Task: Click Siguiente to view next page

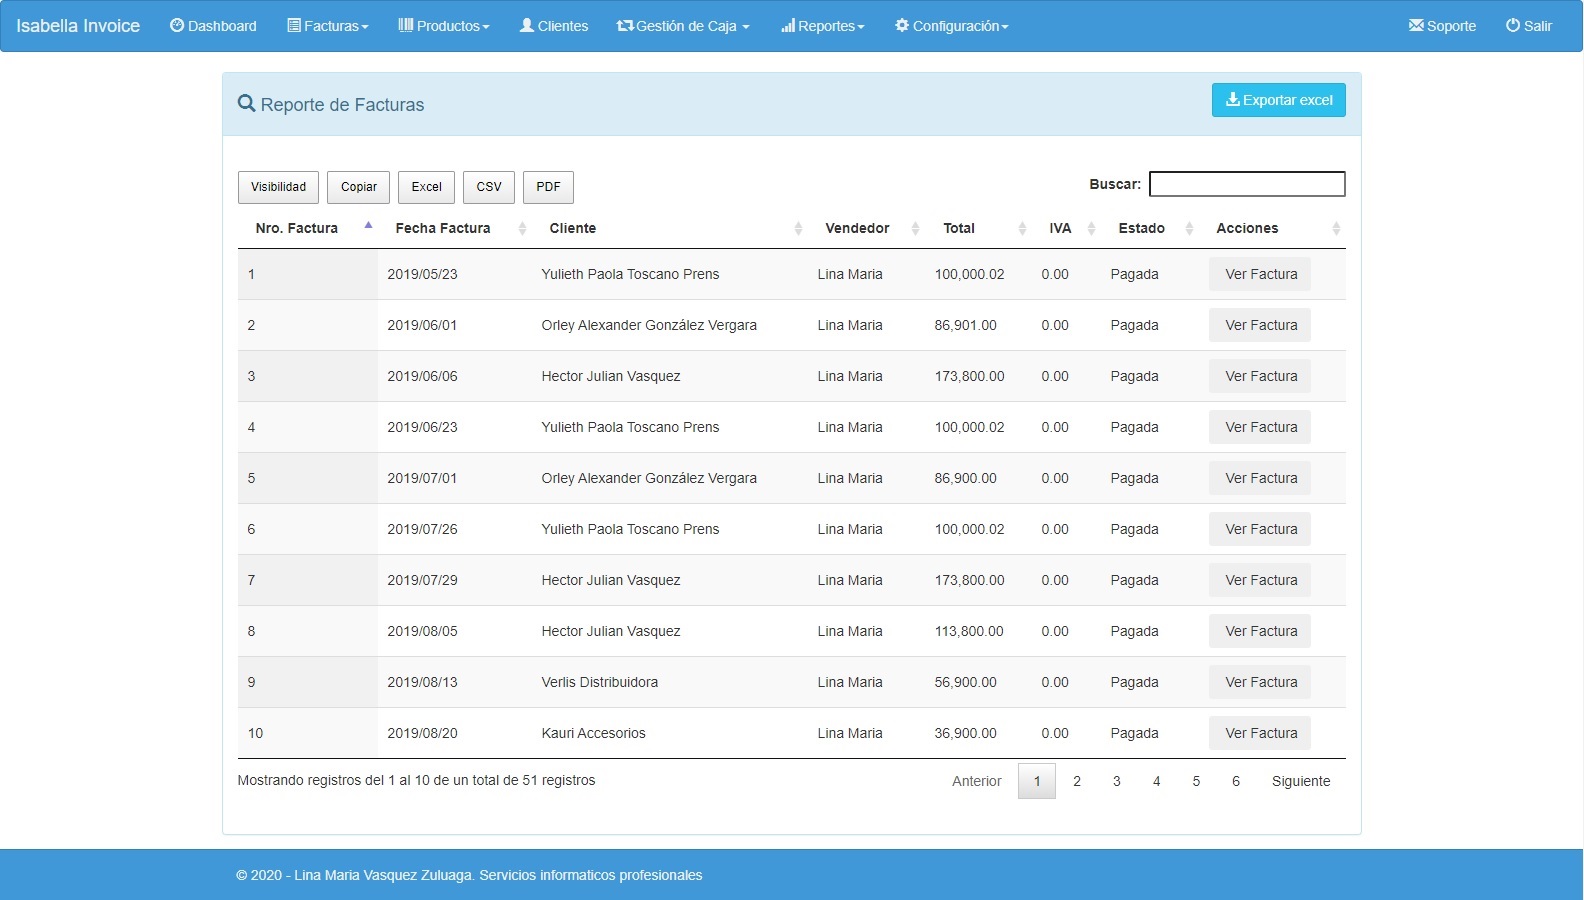Action: [1300, 781]
